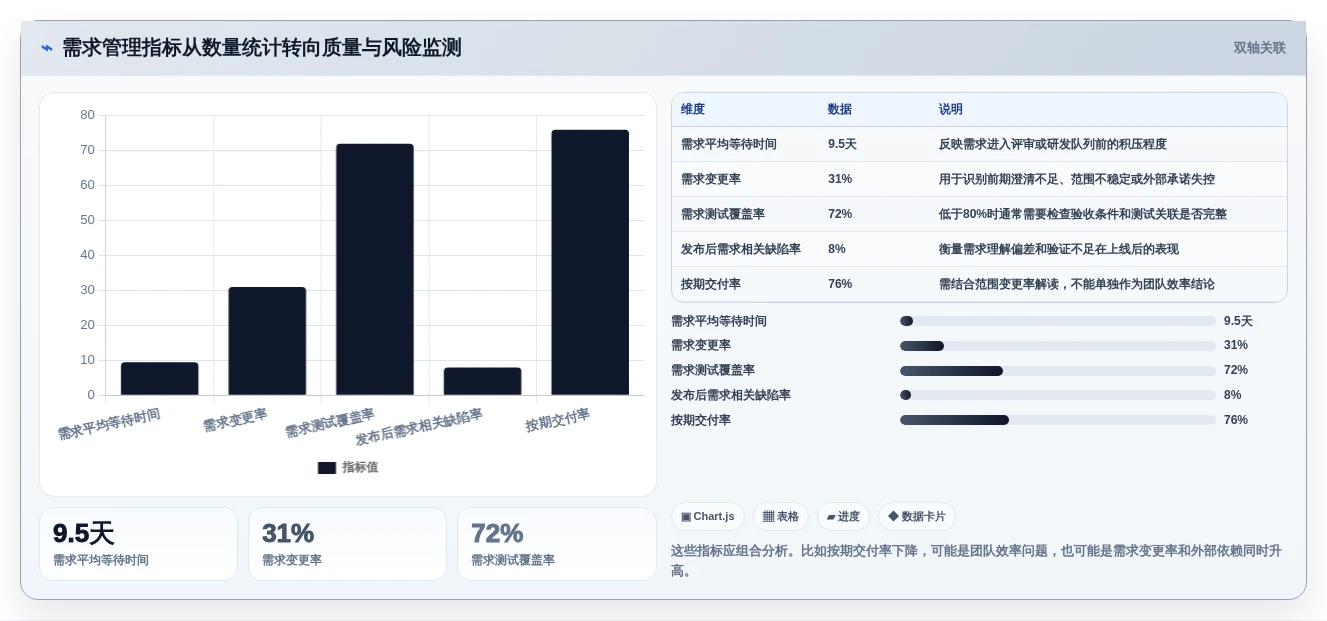Viewport: 1327px width, 621px height.
Task: Click x-axis label 按期交付率 under chart
Action: [x=558, y=420]
